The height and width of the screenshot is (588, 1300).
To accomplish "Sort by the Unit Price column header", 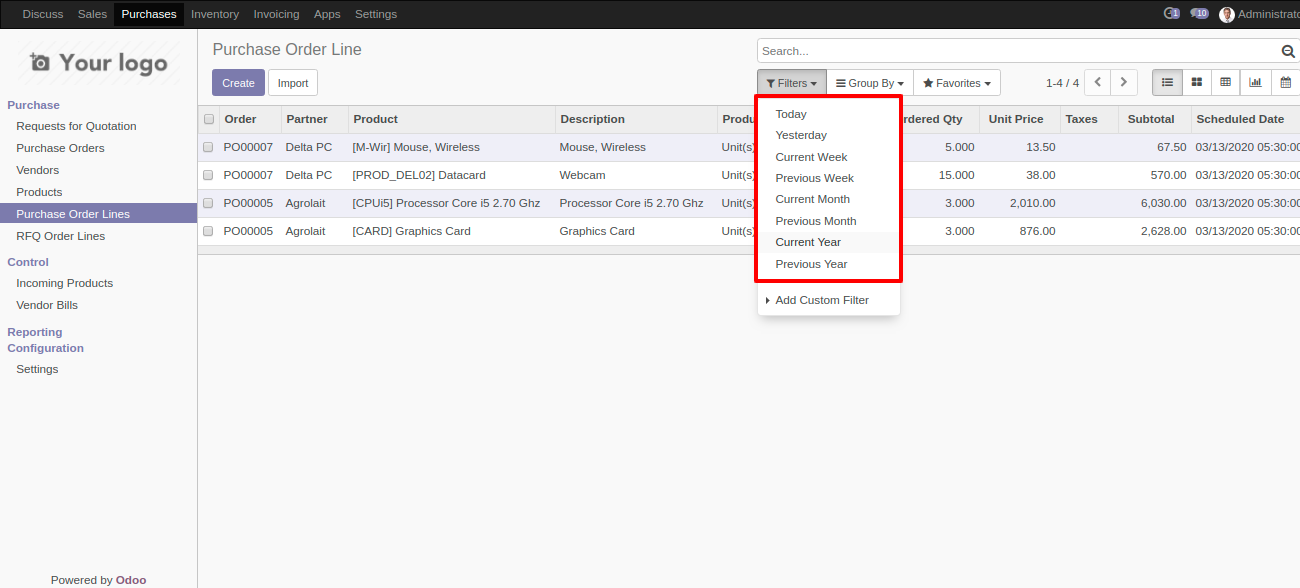I will pos(1020,119).
